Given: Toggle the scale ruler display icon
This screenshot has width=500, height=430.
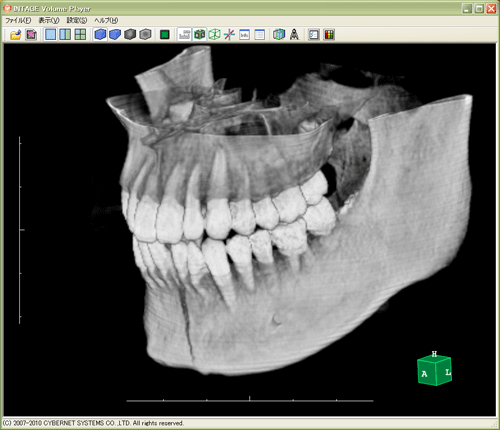Looking at the screenshot, I should (184, 34).
